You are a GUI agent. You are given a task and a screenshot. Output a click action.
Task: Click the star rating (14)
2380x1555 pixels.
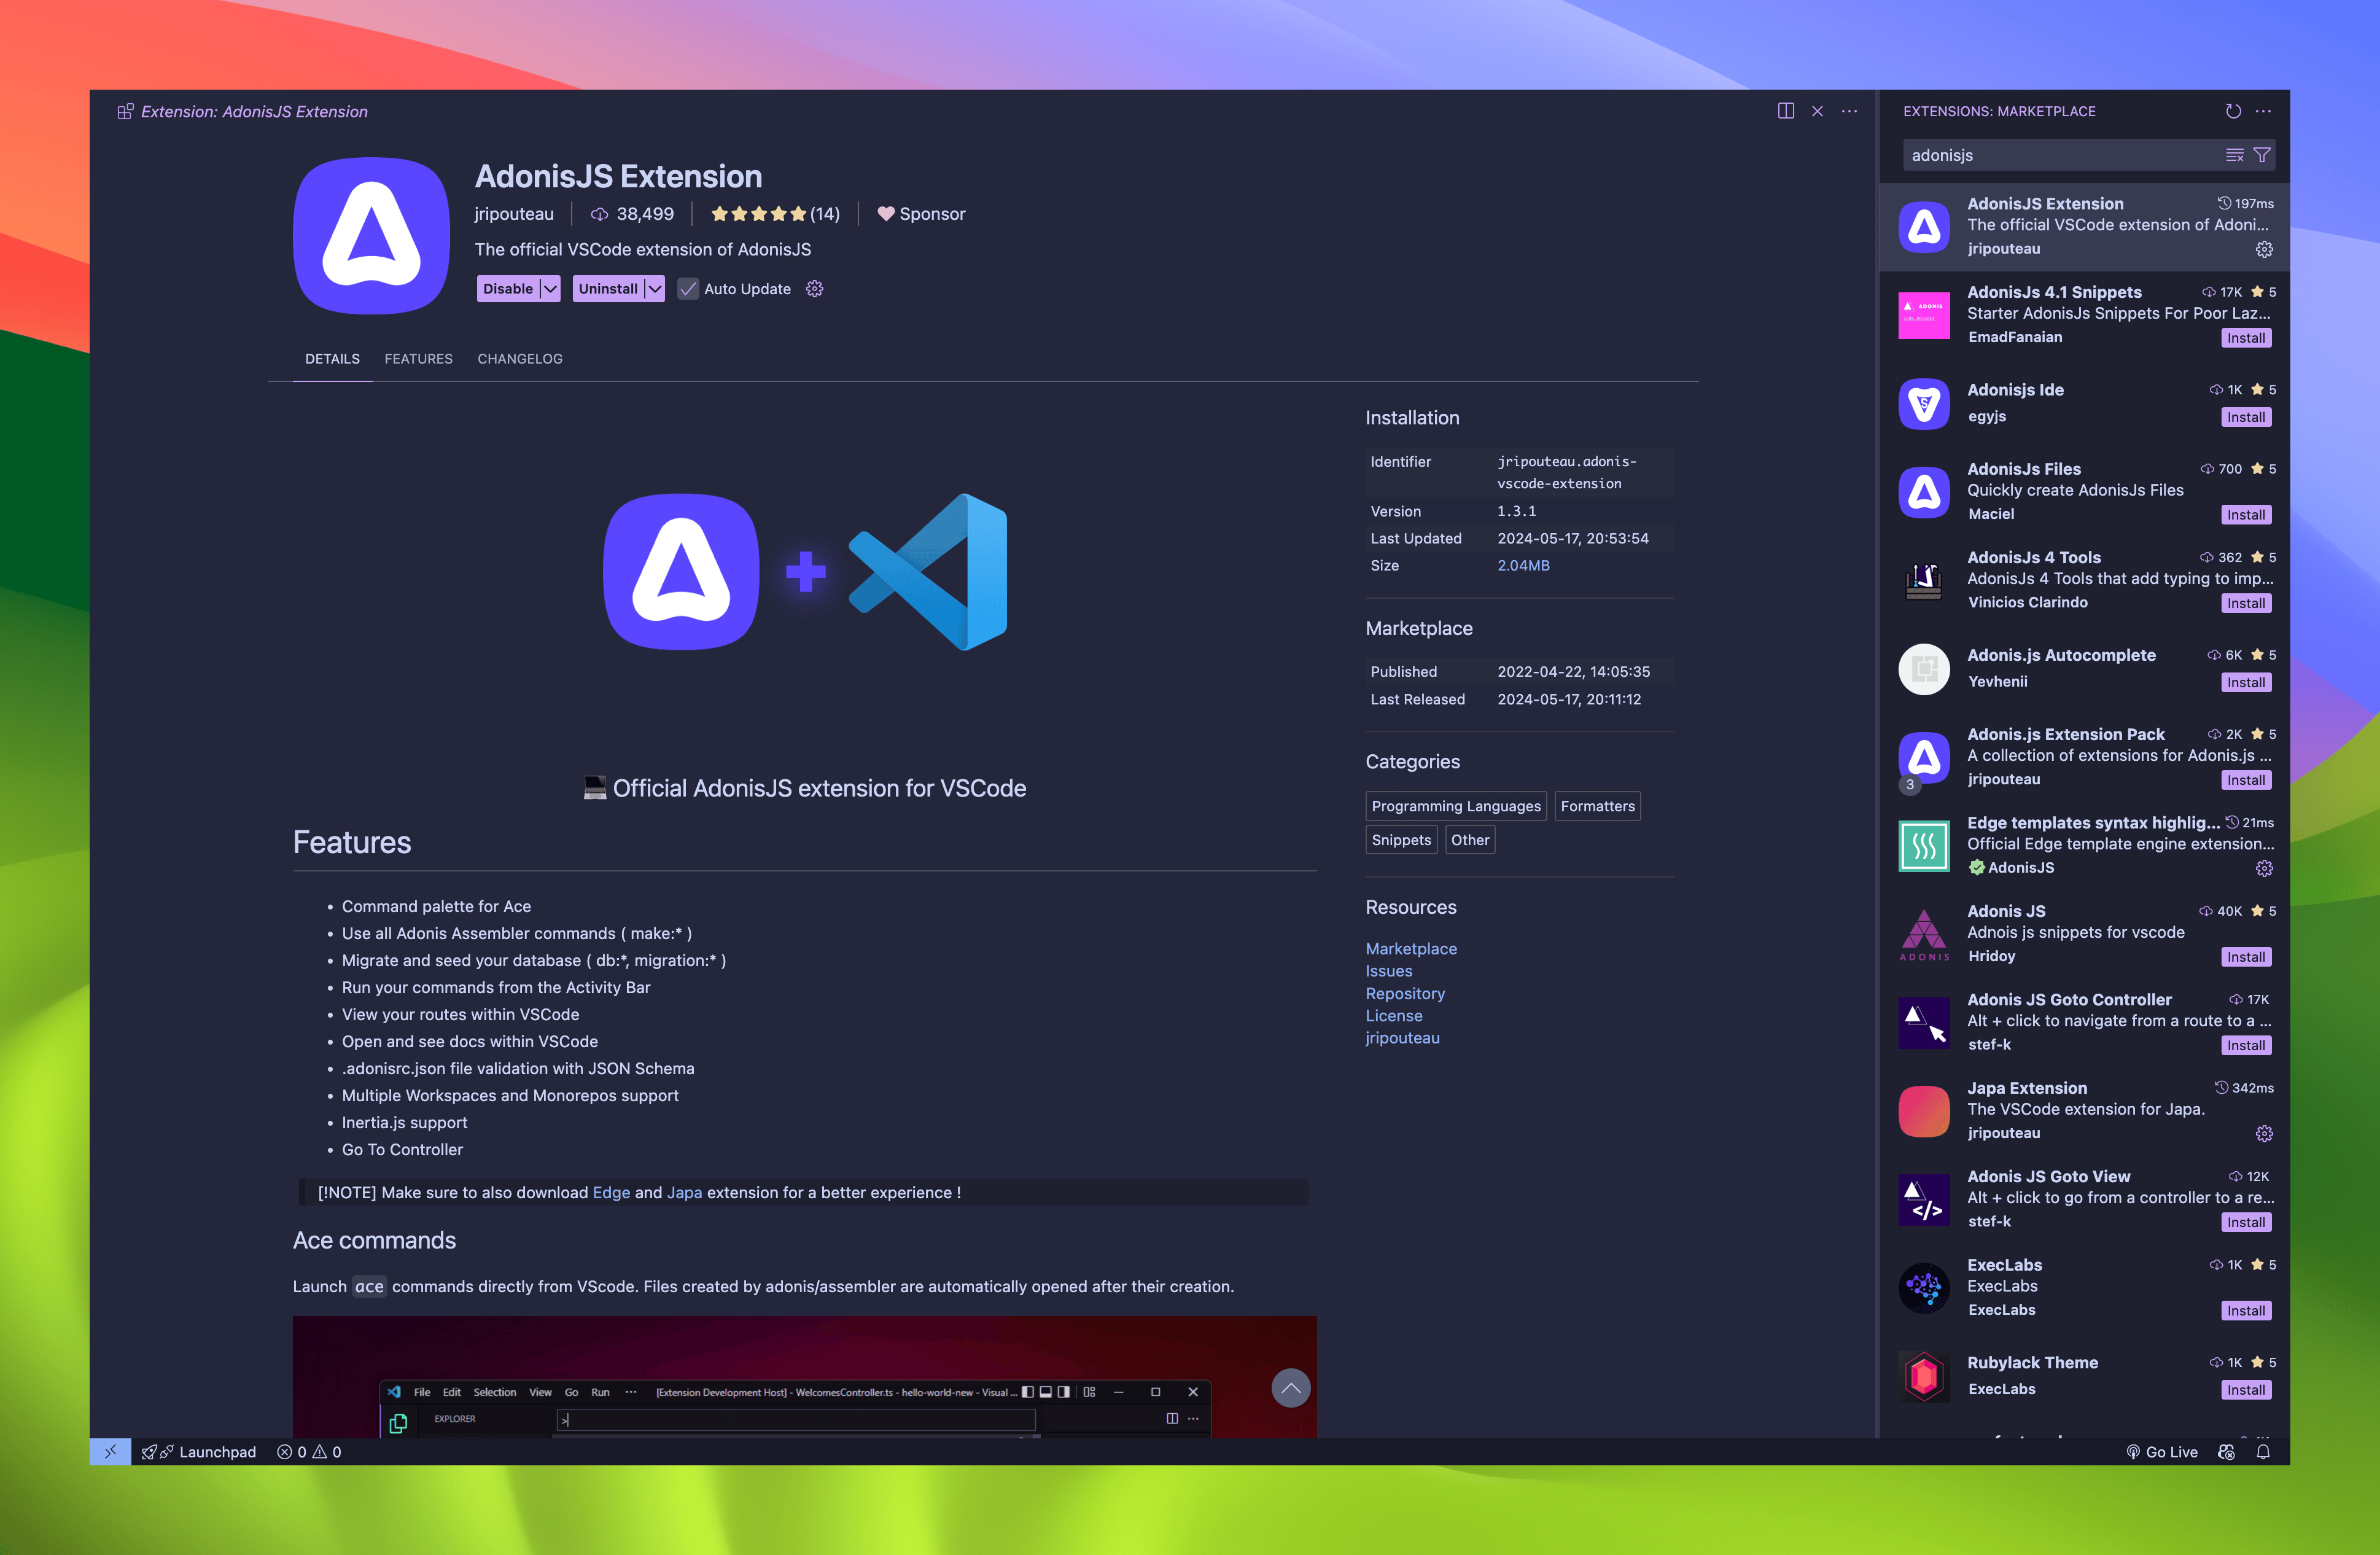click(775, 214)
